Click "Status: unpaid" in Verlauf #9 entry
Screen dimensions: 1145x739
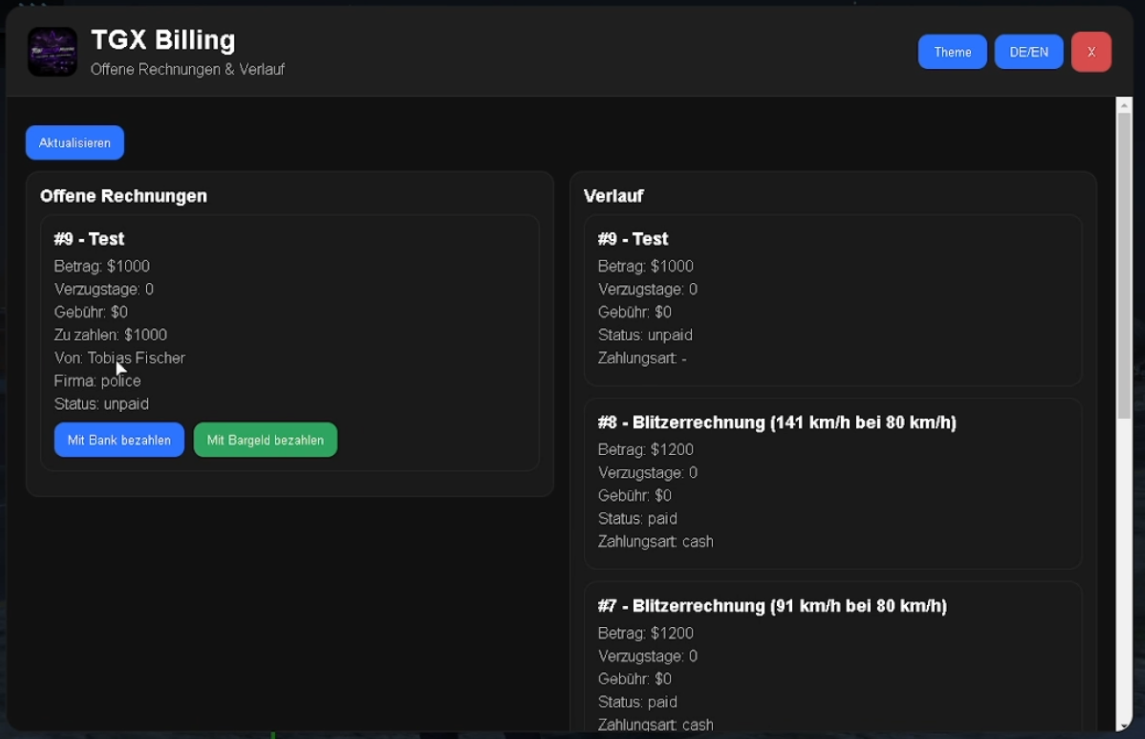point(646,334)
